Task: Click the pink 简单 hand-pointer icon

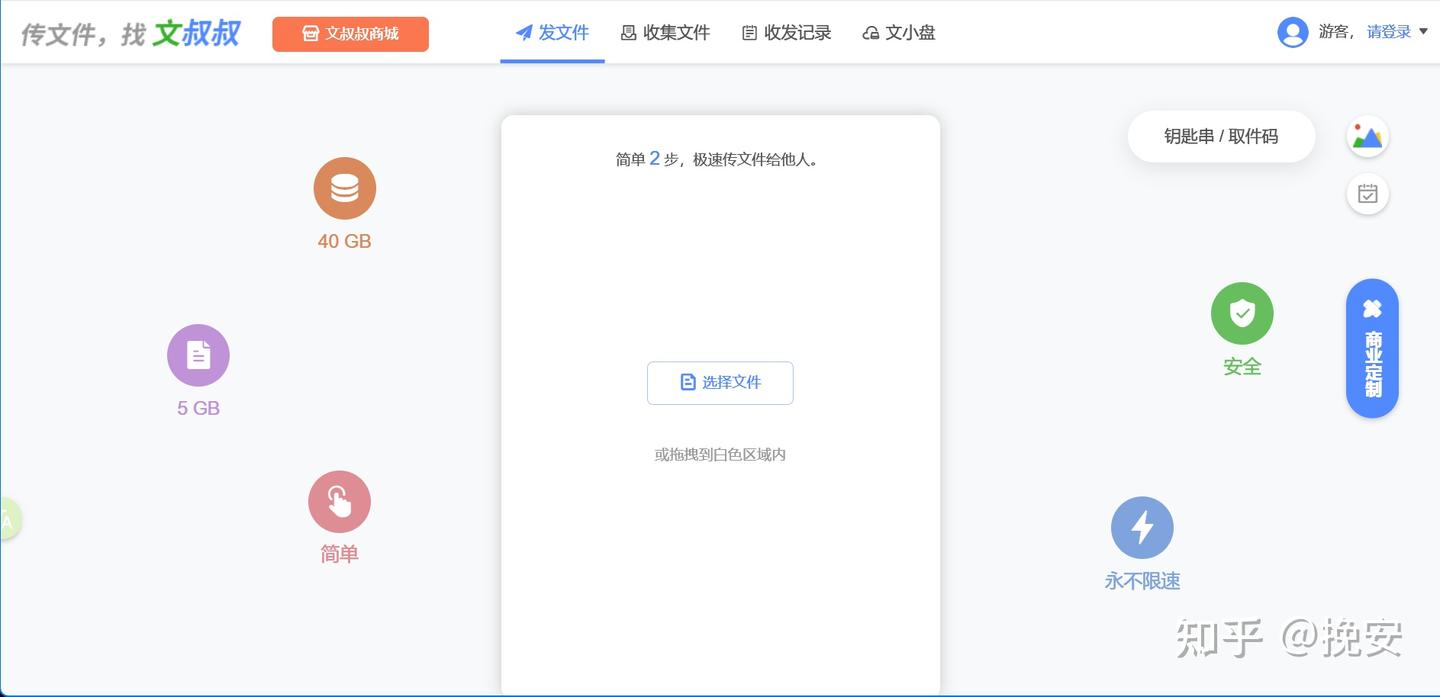Action: 339,501
